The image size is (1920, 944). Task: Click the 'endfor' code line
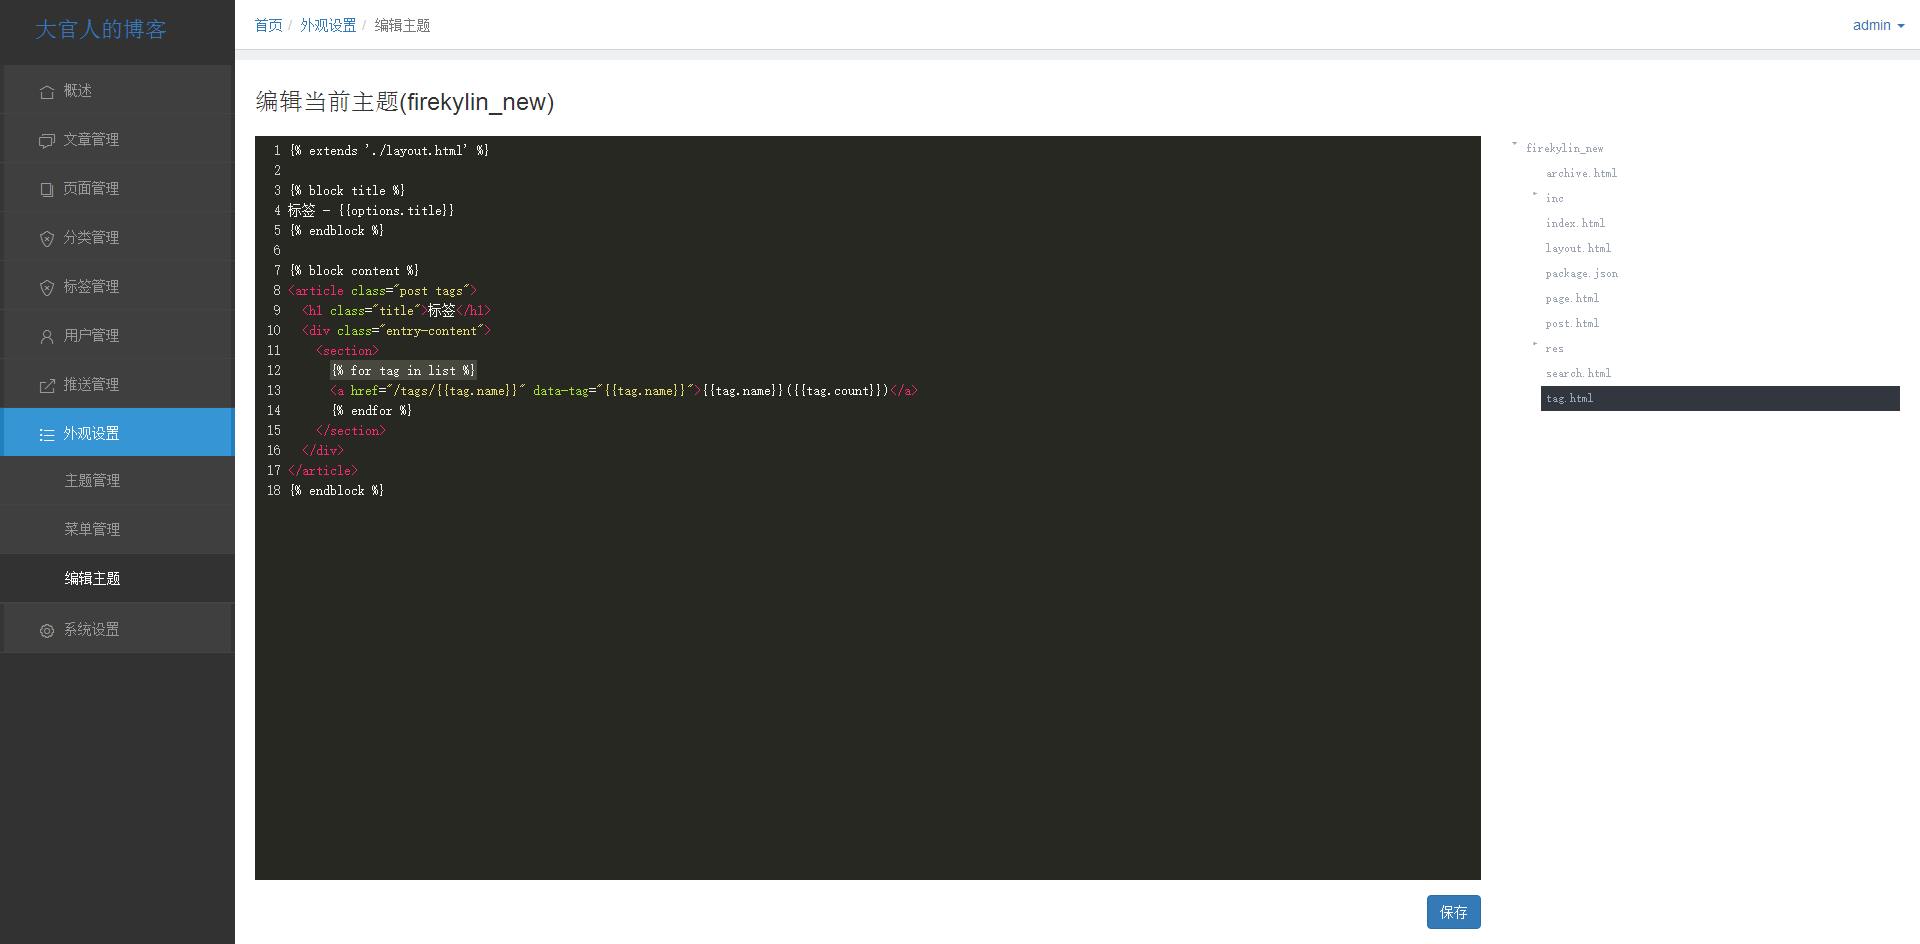click(x=371, y=410)
